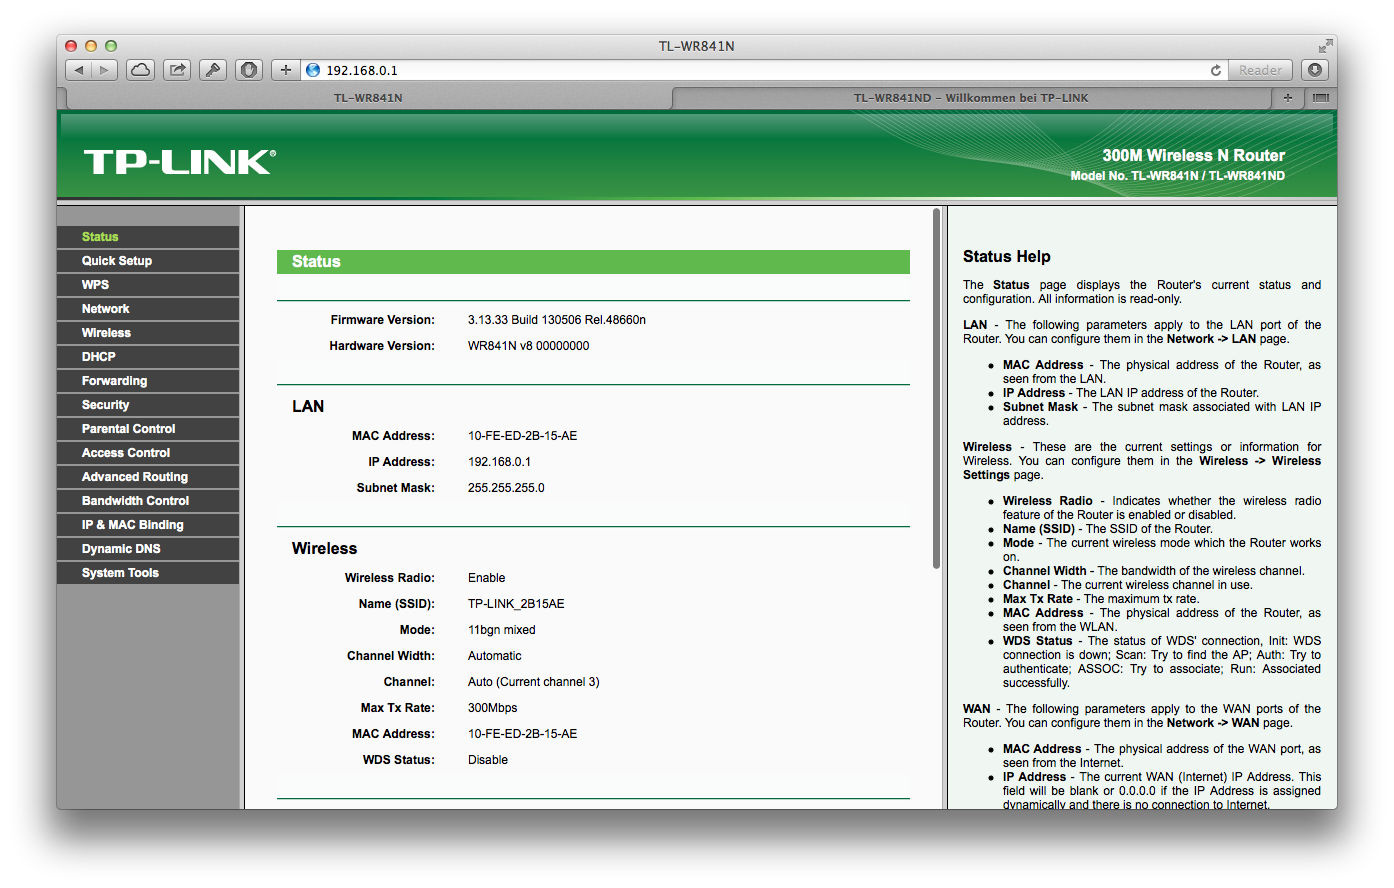Click the Status Help heading
This screenshot has width=1394, height=888.
click(1007, 257)
